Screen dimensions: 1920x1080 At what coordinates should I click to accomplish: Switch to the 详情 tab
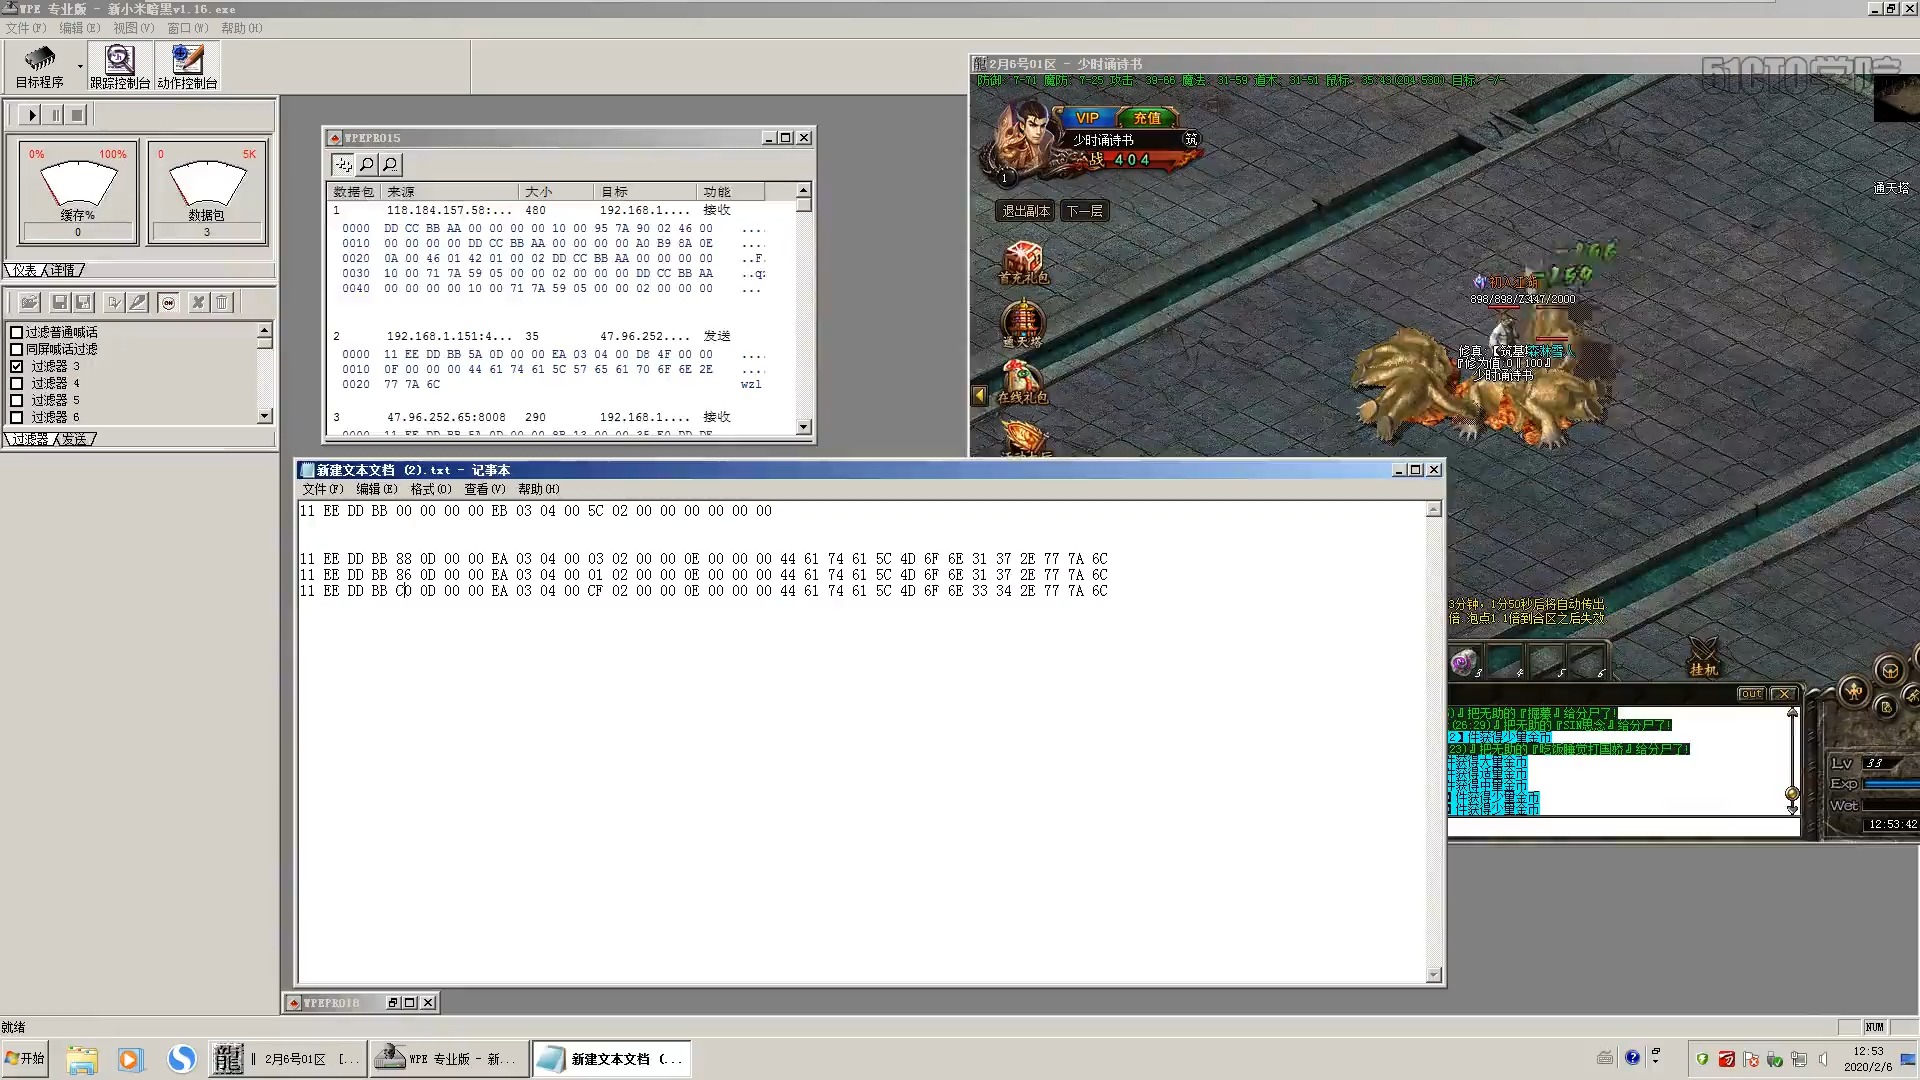(x=62, y=270)
